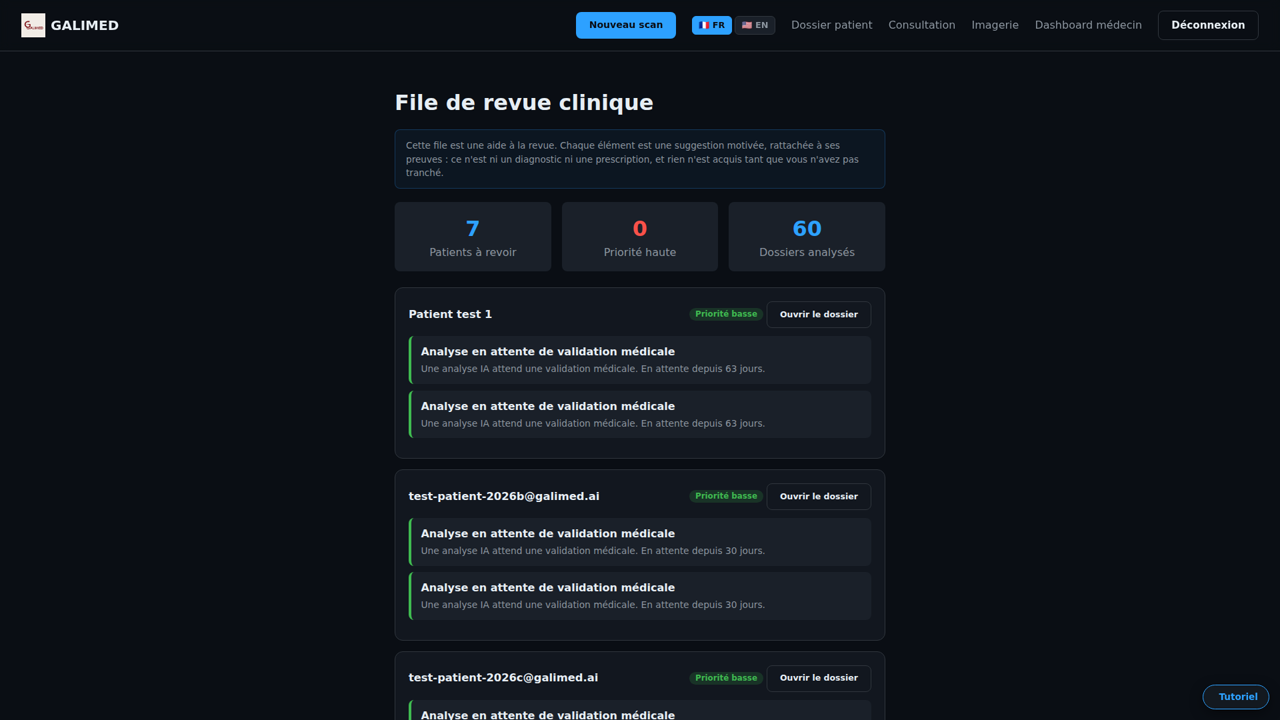1280x720 pixels.
Task: Click Priorité basse badge of test-patient-2026c
Action: (x=726, y=678)
